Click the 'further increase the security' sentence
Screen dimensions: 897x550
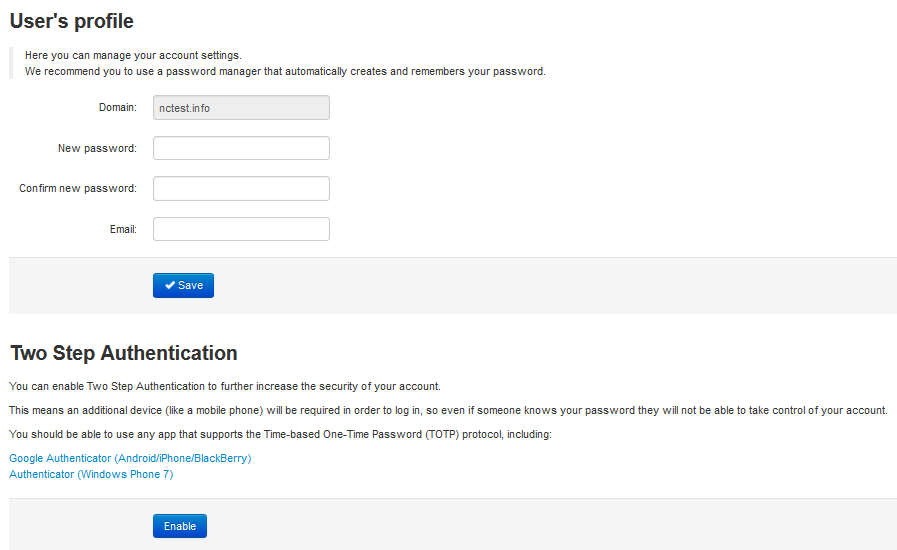[225, 386]
